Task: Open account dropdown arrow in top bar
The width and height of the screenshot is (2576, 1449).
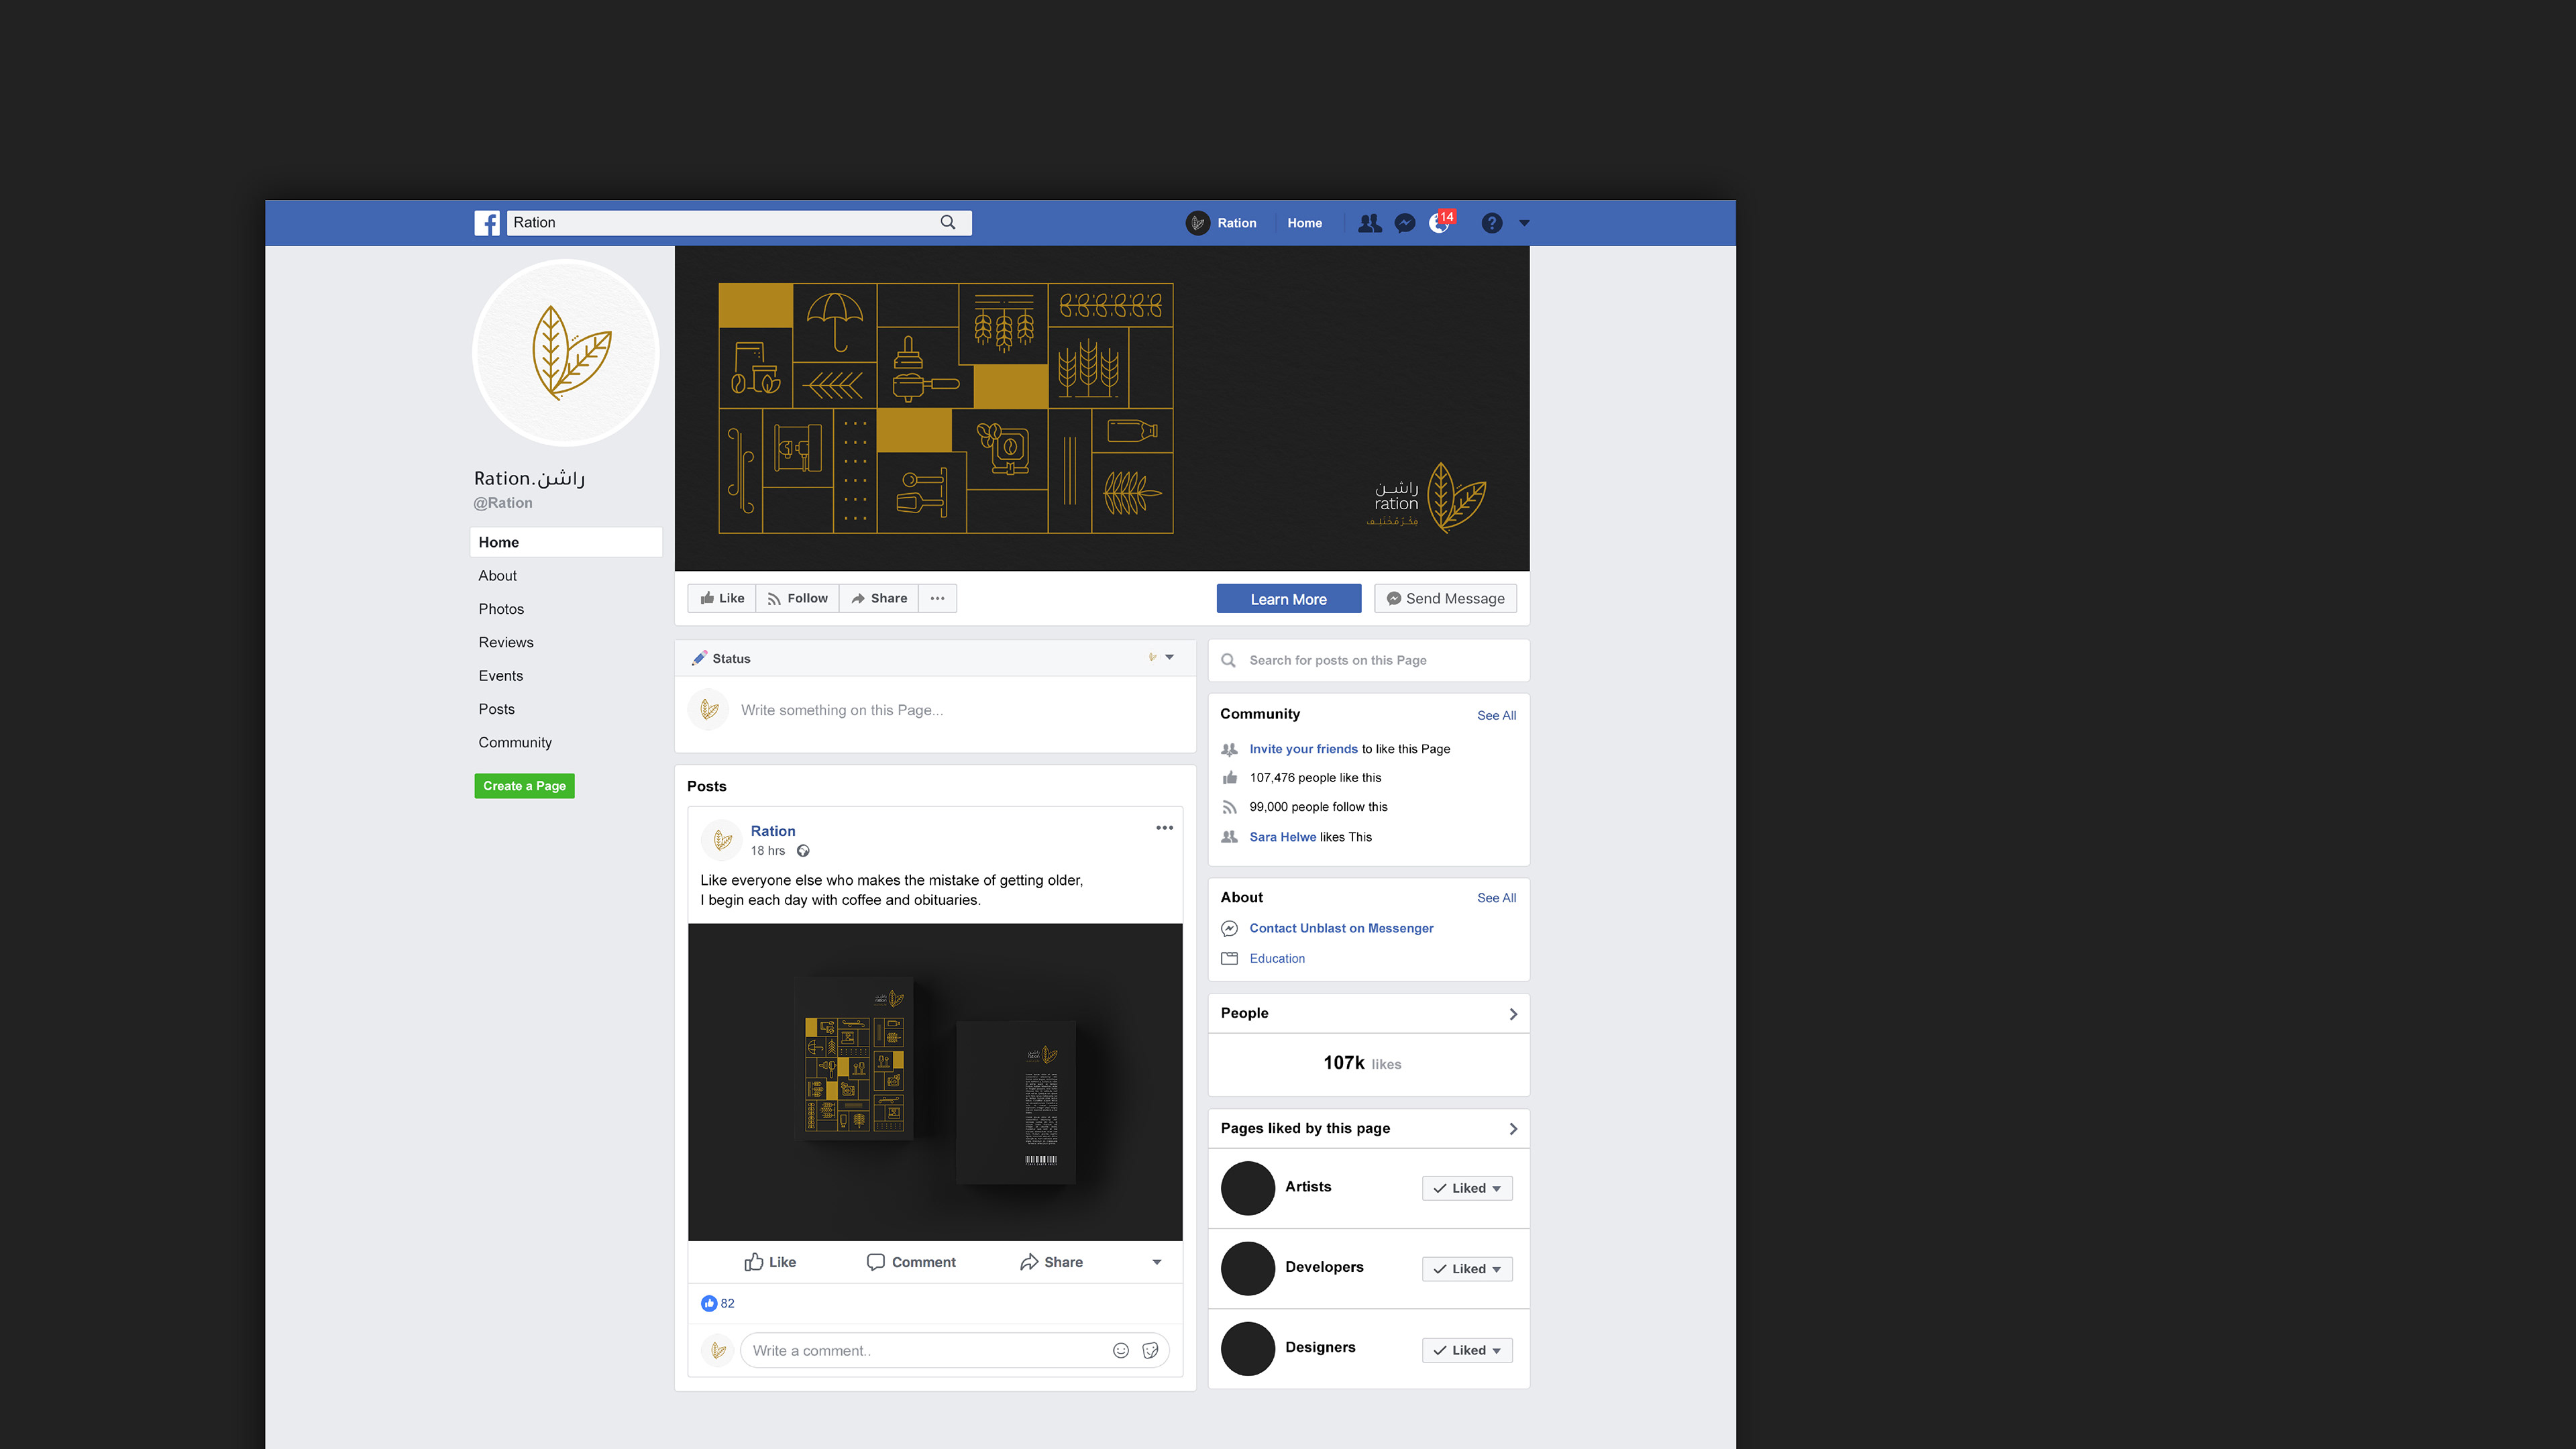Action: 1524,223
